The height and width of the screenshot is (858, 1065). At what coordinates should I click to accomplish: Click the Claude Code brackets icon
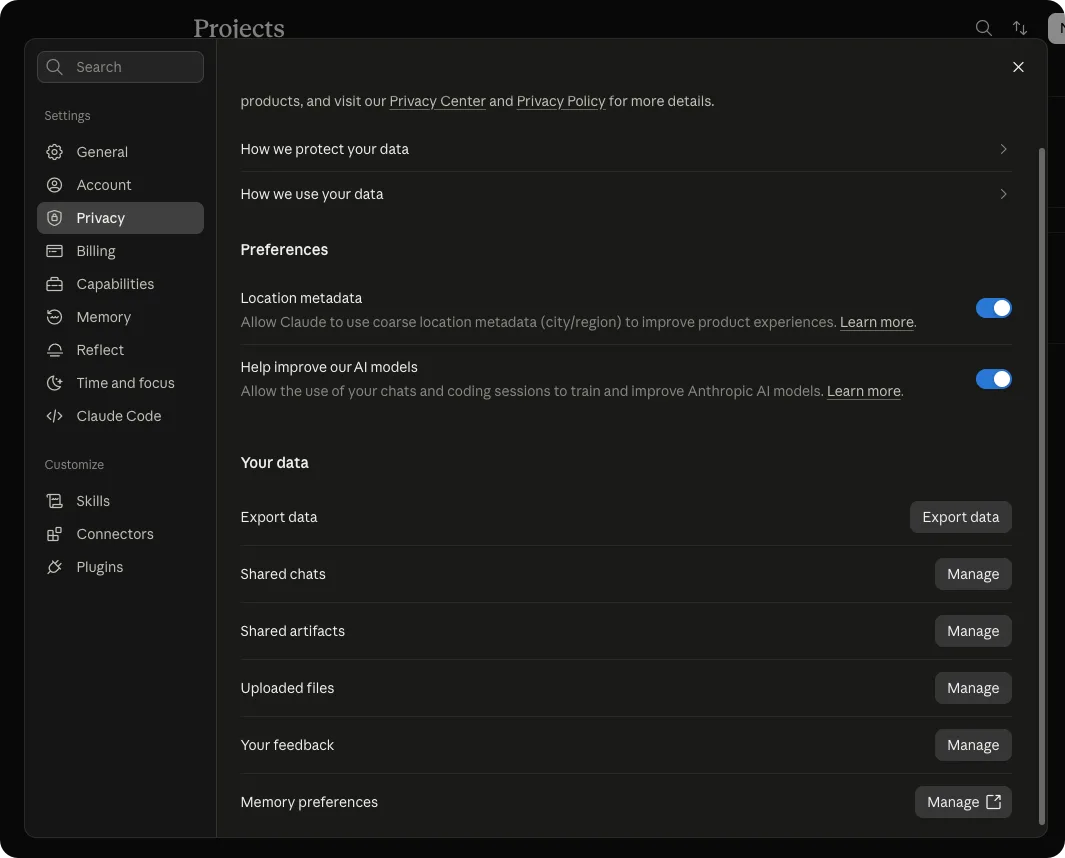click(x=54, y=416)
